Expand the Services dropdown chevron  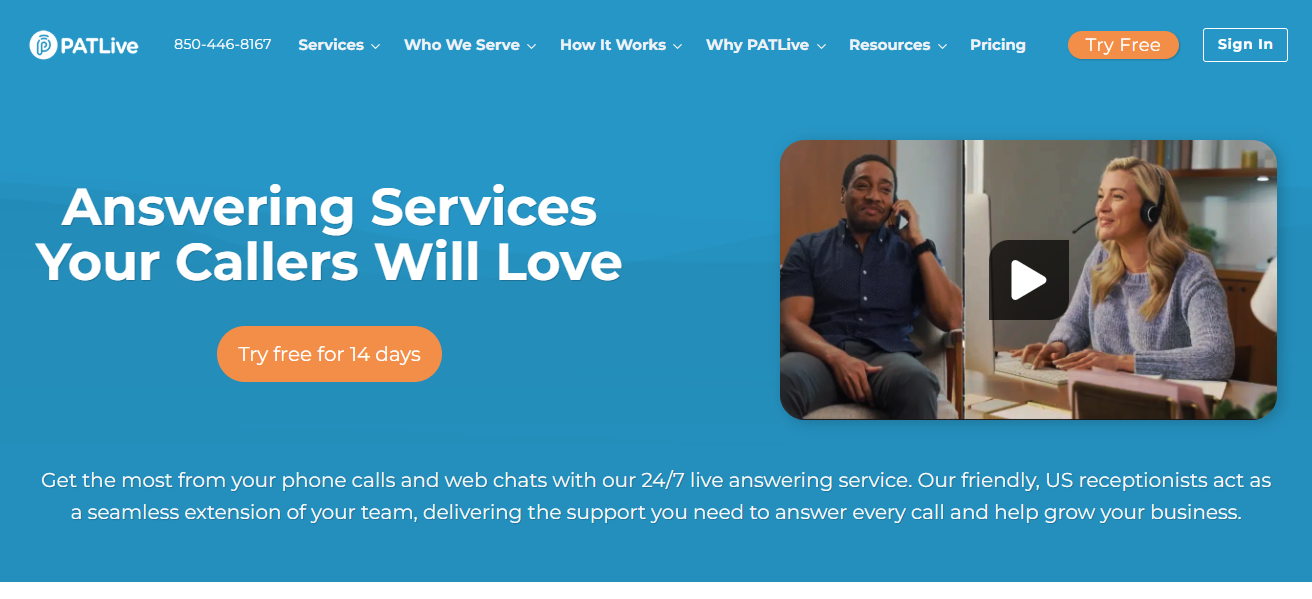click(375, 46)
